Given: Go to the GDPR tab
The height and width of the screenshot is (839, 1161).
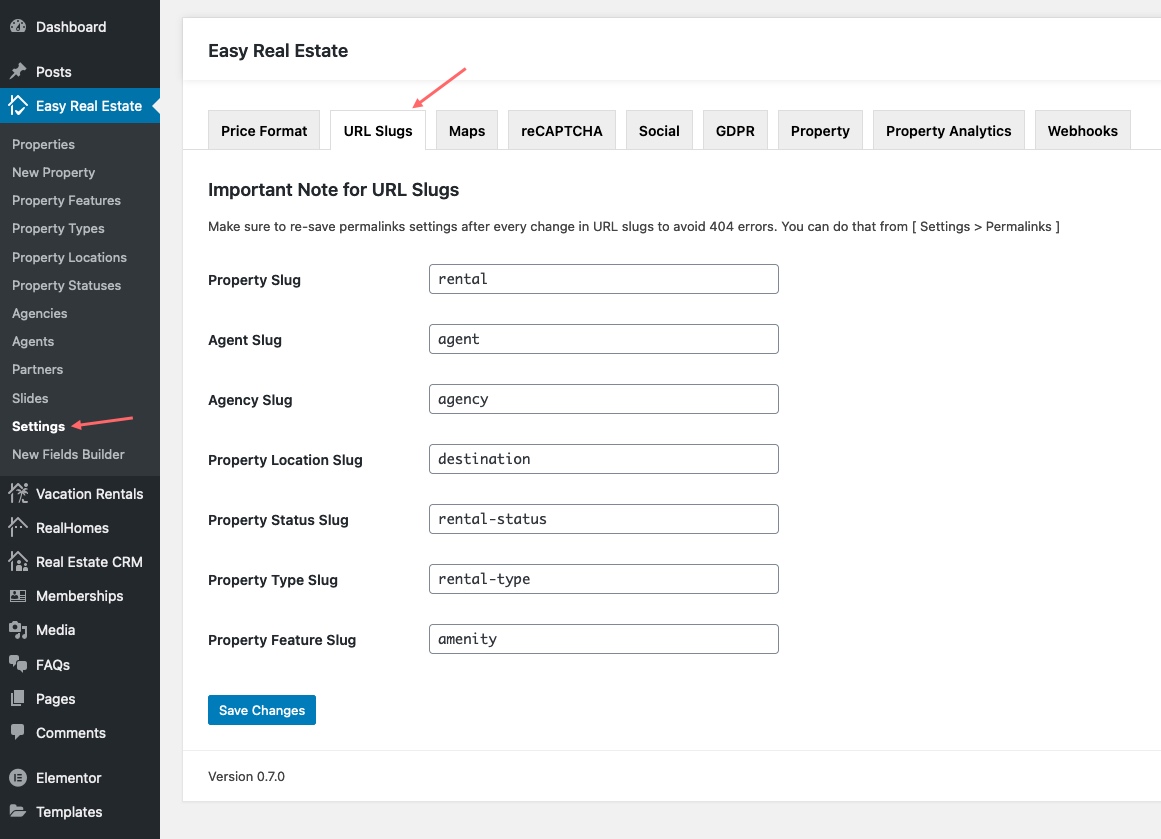Looking at the screenshot, I should pyautogui.click(x=735, y=130).
